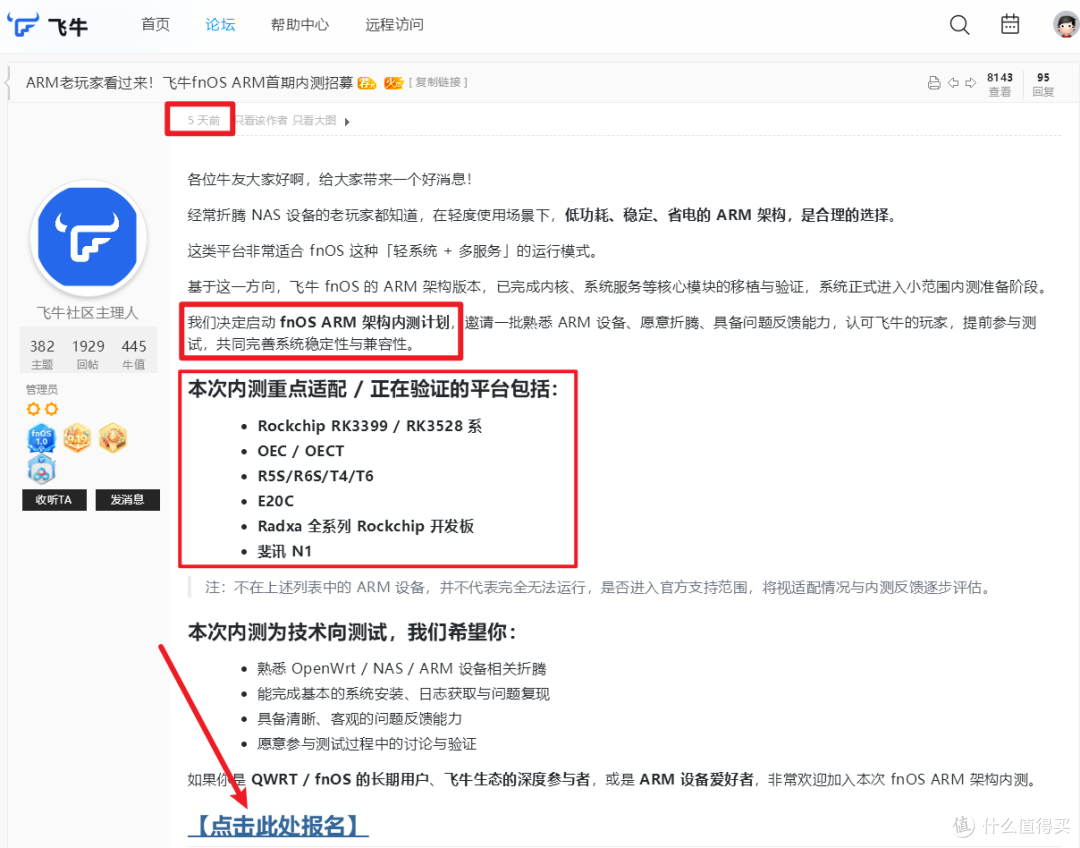The image size is (1080, 848).
Task: Go to previous thread arrow icon
Action: pyautogui.click(x=953, y=83)
